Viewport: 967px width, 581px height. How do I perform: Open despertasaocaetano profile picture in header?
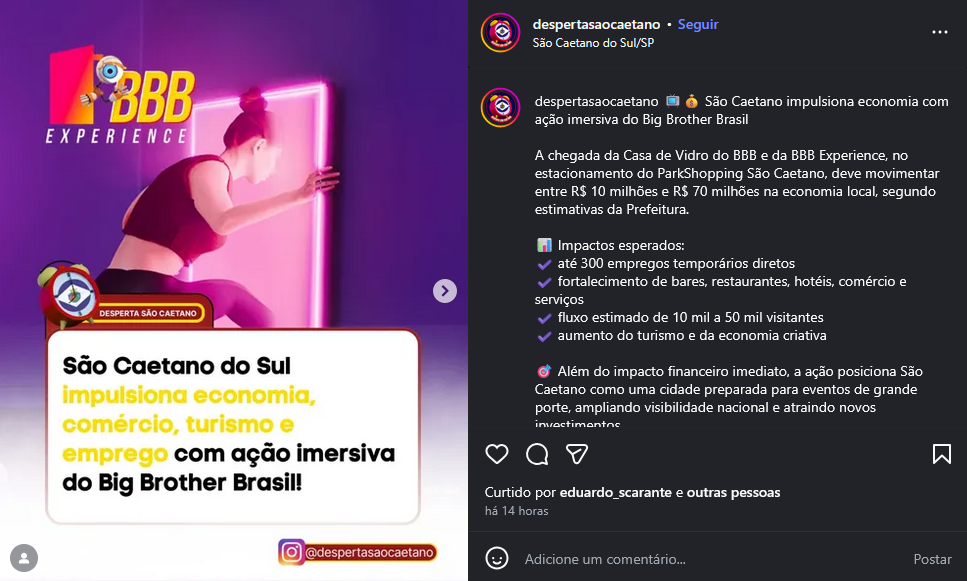500,33
